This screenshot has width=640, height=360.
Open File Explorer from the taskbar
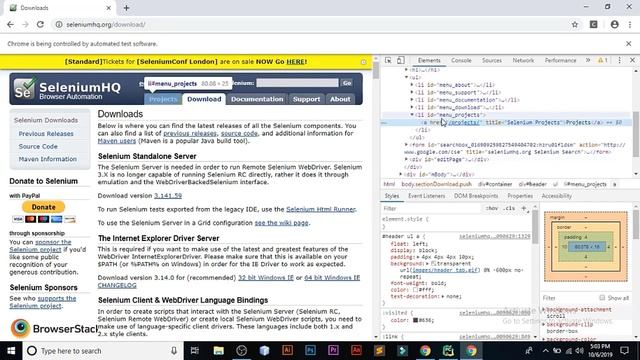(x=218, y=351)
